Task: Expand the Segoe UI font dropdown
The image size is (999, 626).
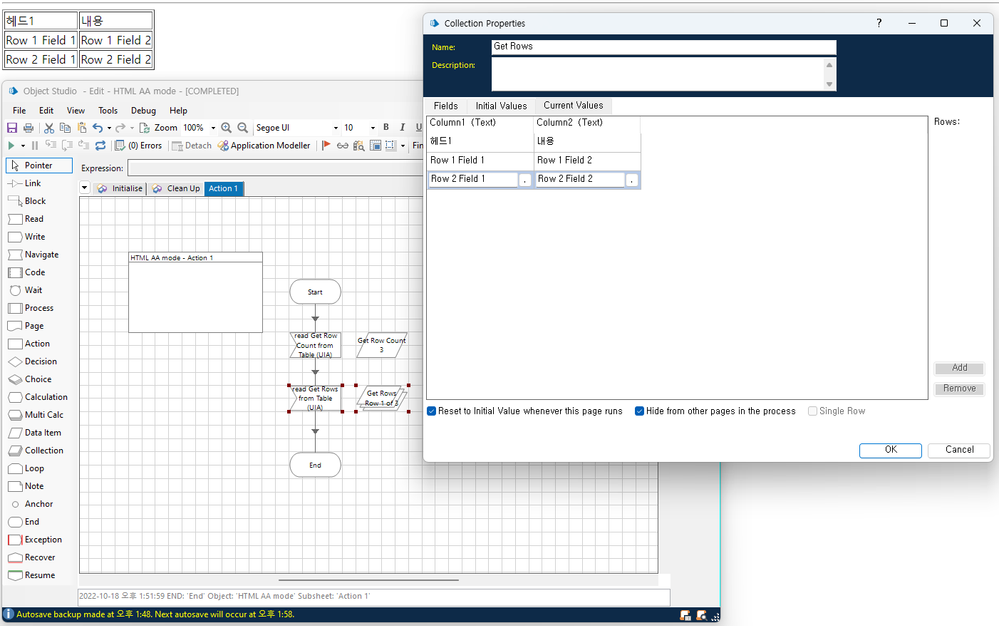Action: (336, 128)
